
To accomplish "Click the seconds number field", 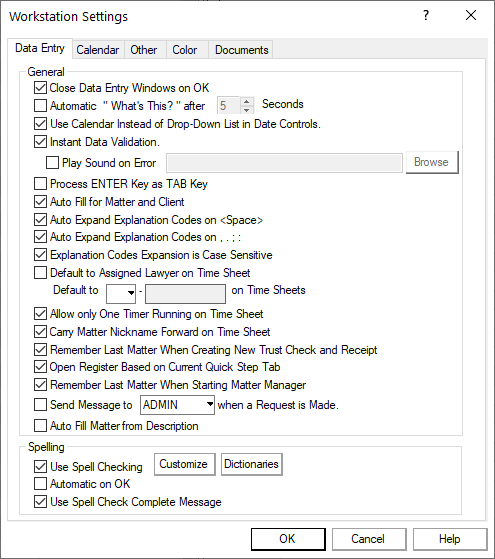I will coord(229,106).
